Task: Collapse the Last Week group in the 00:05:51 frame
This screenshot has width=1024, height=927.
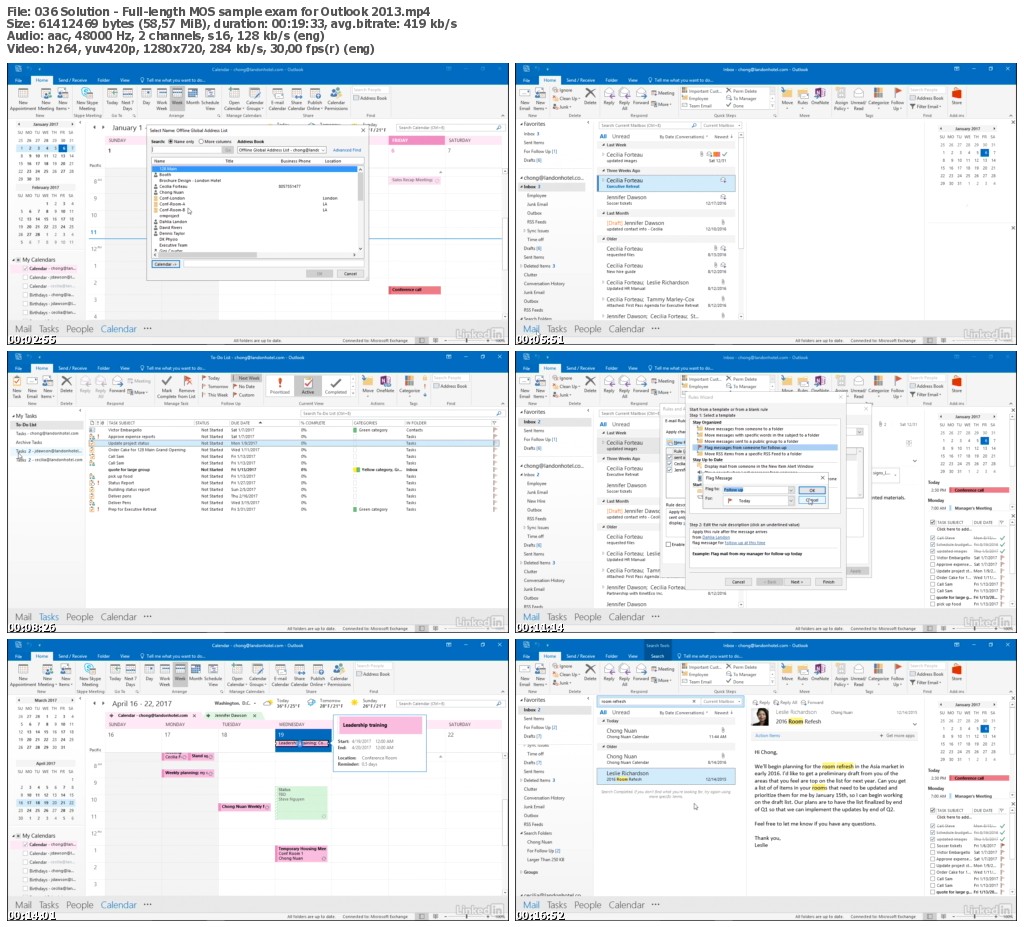Action: click(x=602, y=145)
